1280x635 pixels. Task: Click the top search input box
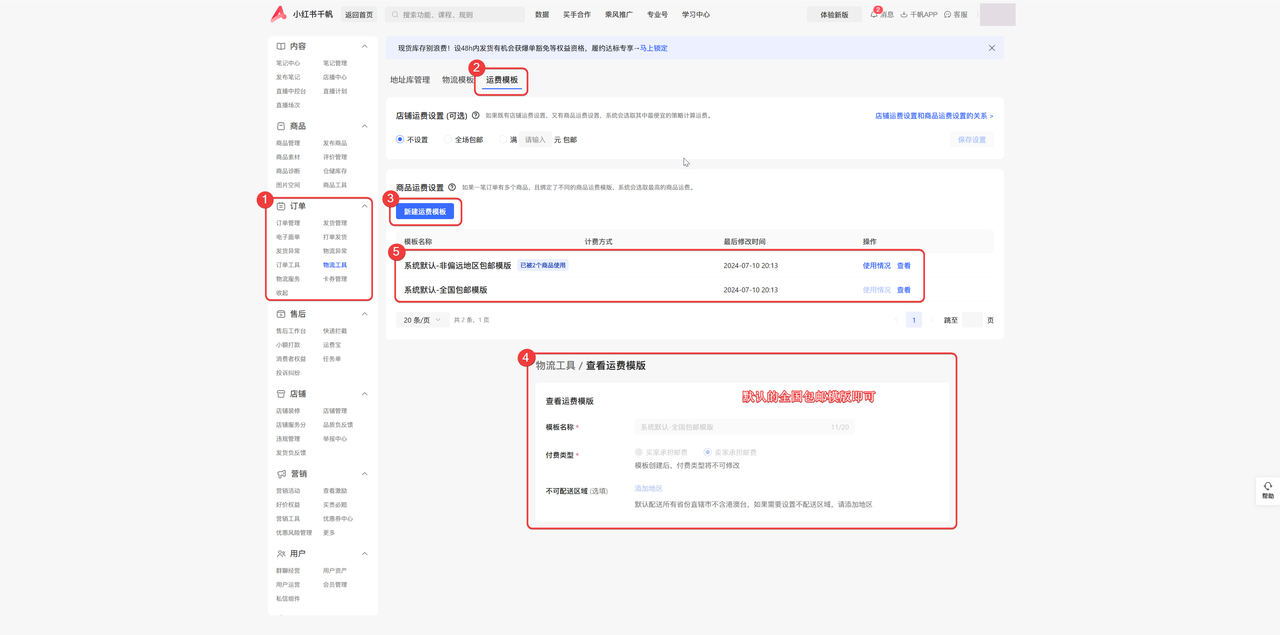coord(460,15)
